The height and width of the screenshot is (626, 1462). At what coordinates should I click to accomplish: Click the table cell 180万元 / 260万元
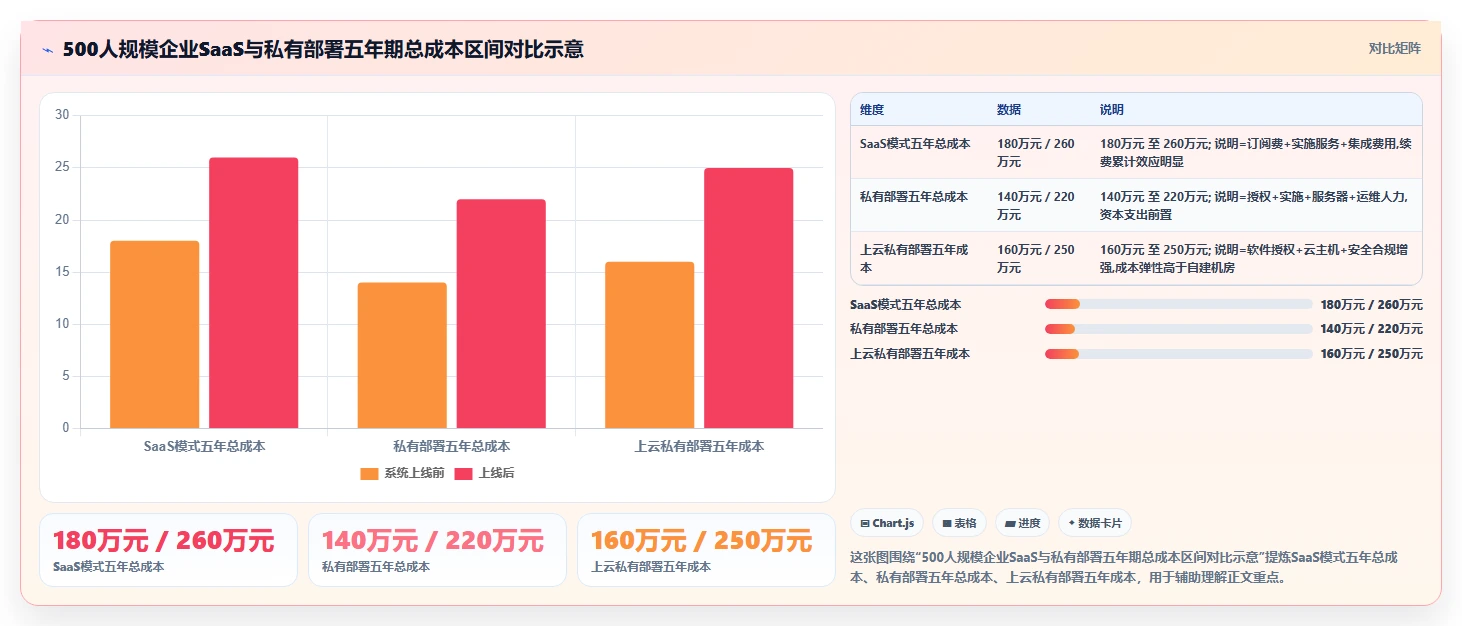pos(1036,153)
